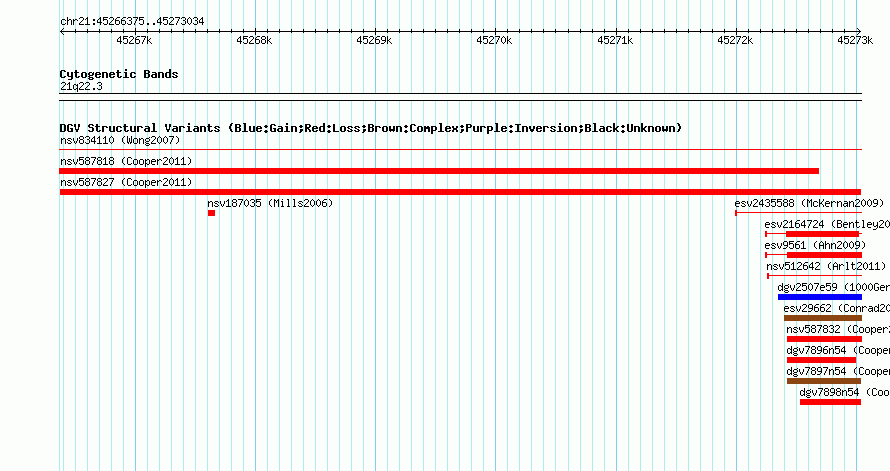Viewport: 890px width, 471px height.
Task: Open esv2435588 (McKernan2009) variant label
Action: (809, 203)
